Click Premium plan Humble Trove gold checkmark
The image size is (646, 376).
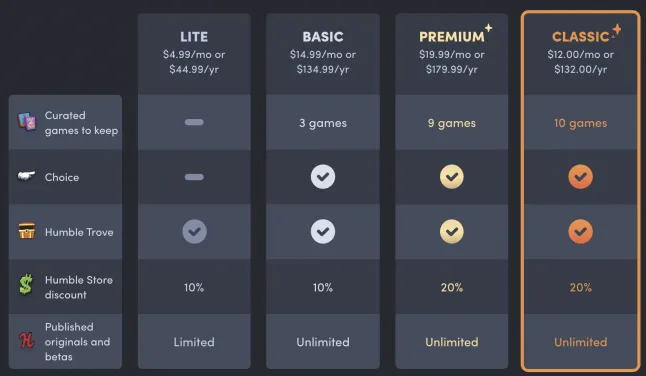point(452,231)
